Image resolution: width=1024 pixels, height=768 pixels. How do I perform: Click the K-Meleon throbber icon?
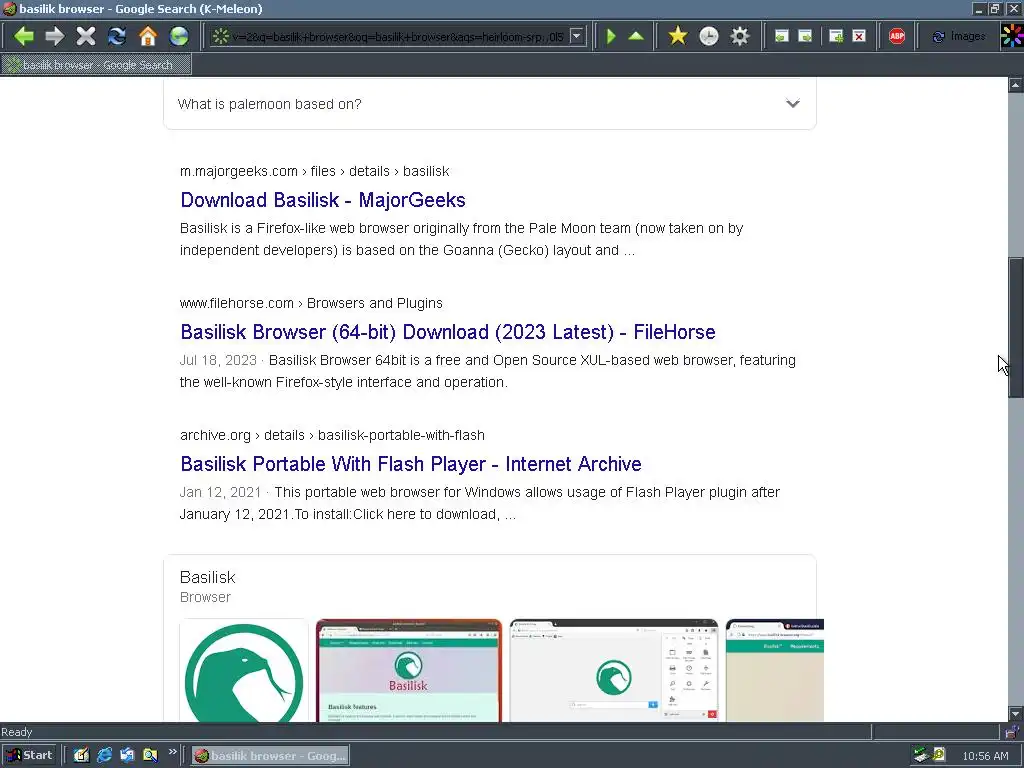[1012, 36]
